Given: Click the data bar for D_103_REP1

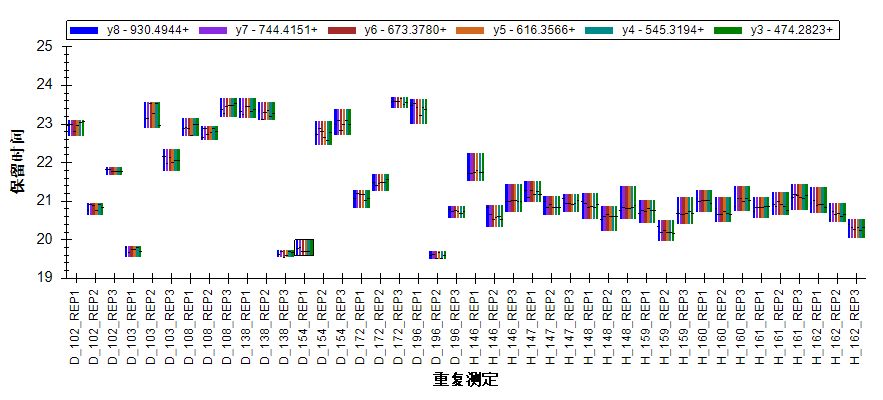Looking at the screenshot, I should click(133, 251).
